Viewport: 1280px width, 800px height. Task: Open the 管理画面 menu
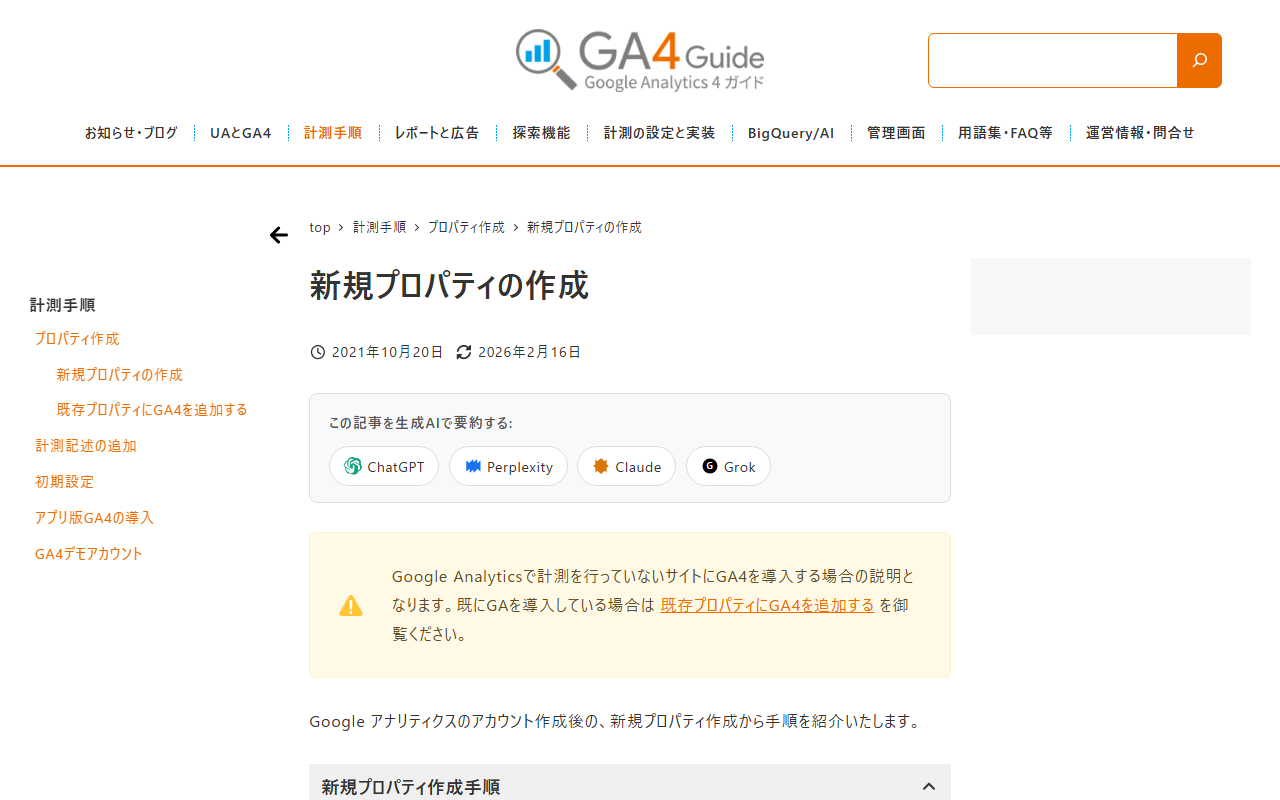tap(896, 132)
